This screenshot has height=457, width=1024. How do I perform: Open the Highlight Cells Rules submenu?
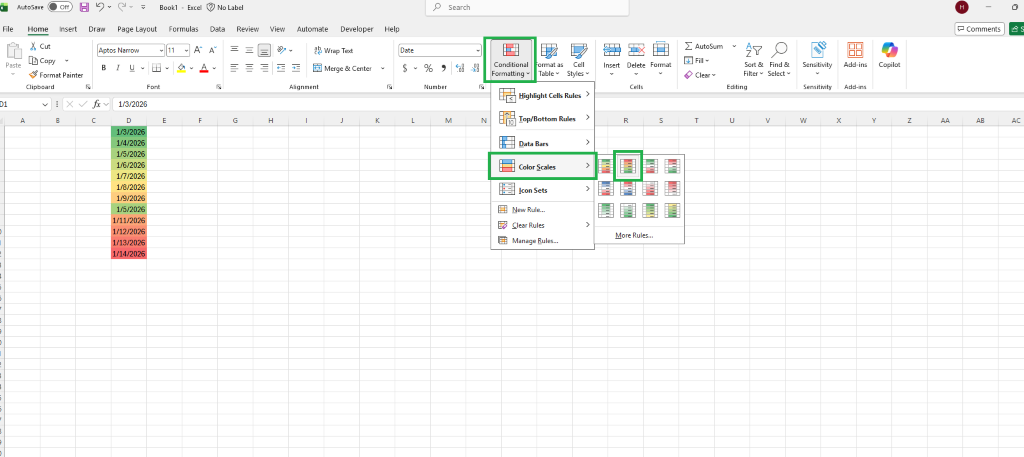pyautogui.click(x=542, y=95)
